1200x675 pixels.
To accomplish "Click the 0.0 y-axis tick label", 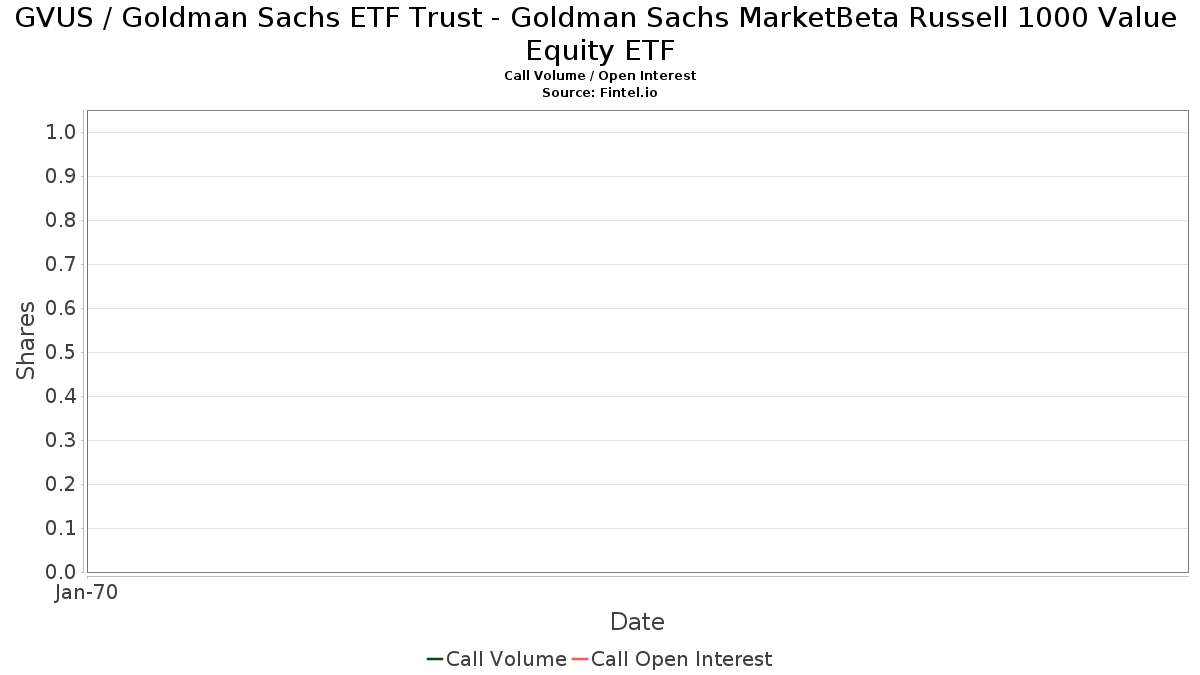I will pyautogui.click(x=61, y=573).
